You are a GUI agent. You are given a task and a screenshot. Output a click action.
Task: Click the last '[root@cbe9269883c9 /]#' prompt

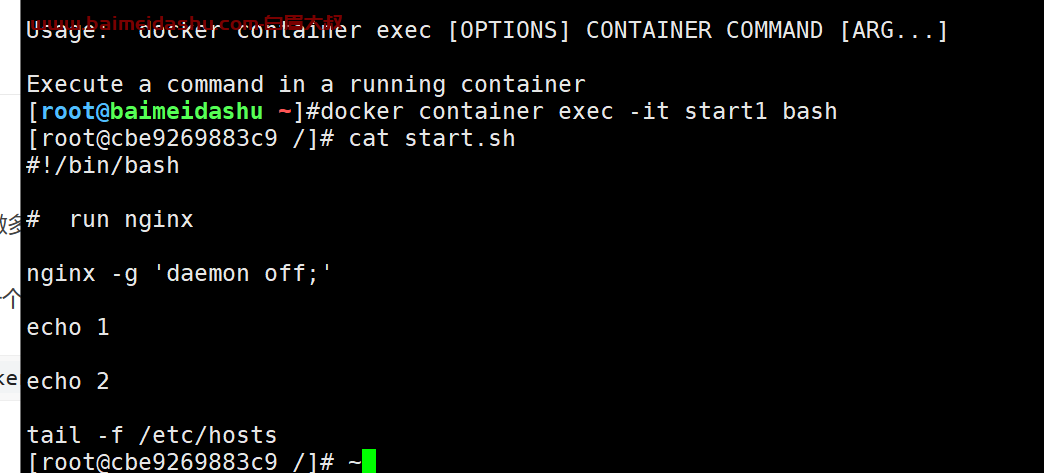pos(180,461)
